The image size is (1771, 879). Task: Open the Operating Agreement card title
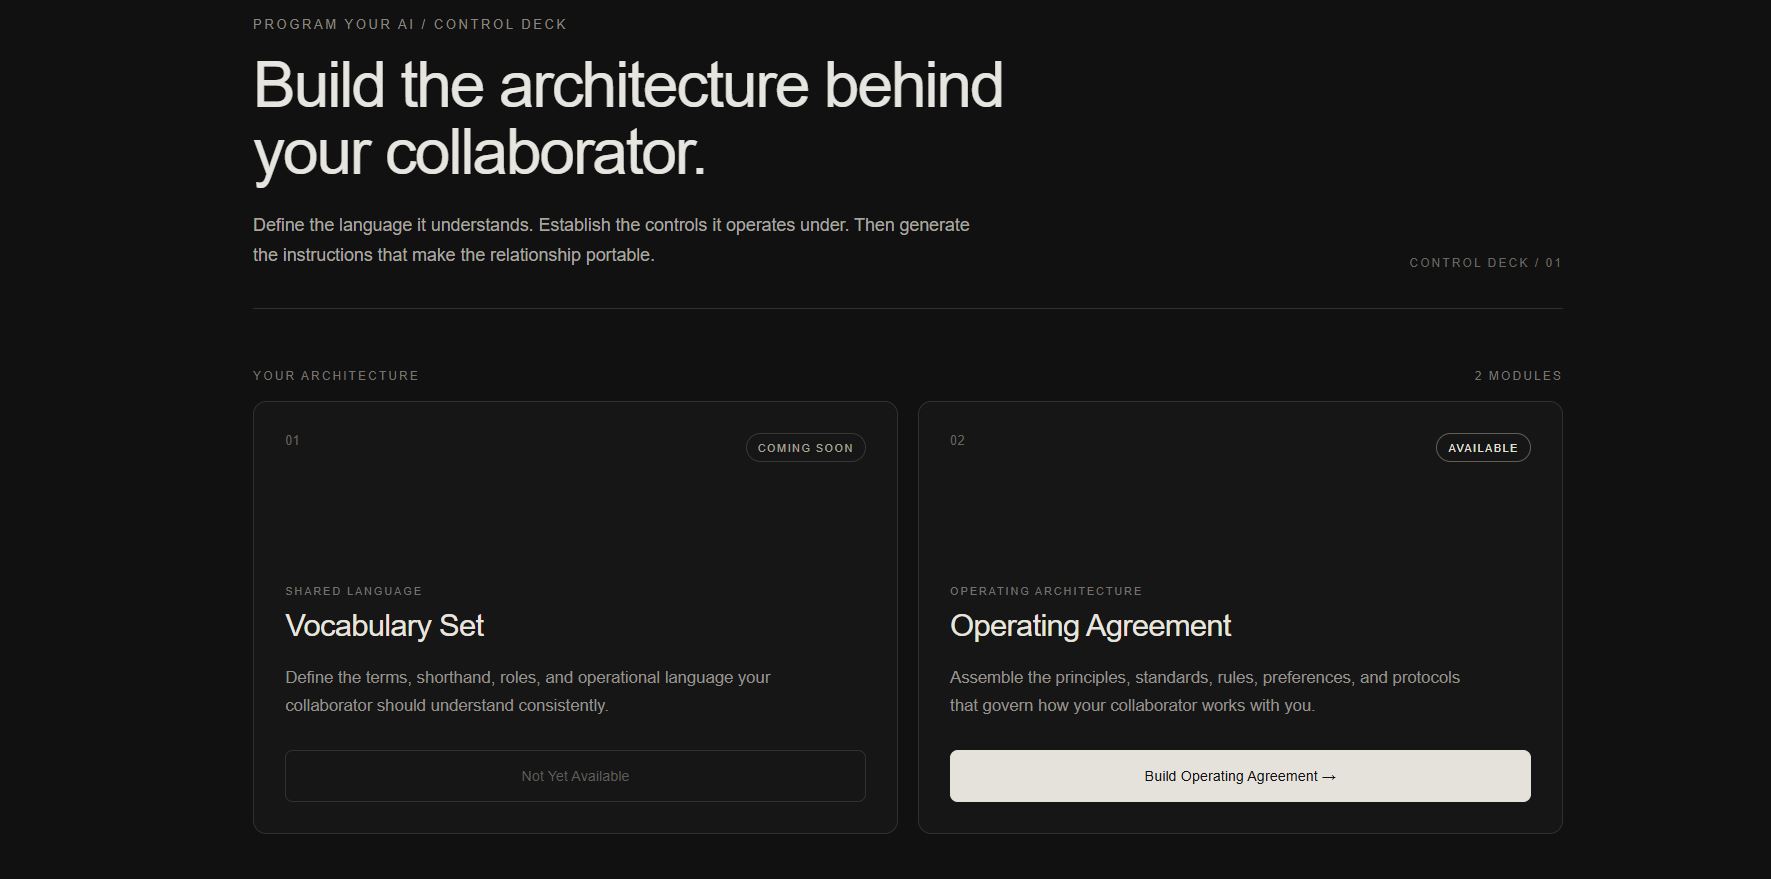(1090, 626)
